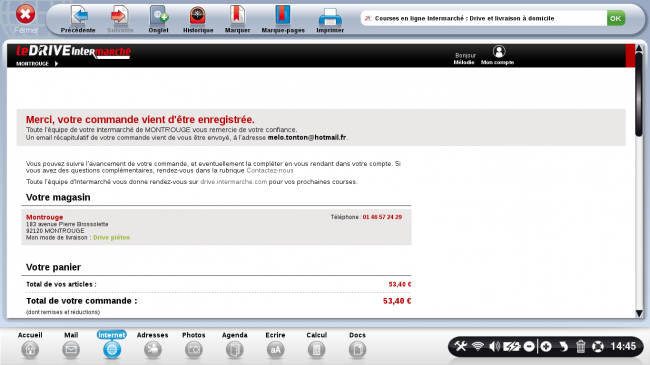
Task: Click the Total de votre commande amount
Action: click(397, 301)
